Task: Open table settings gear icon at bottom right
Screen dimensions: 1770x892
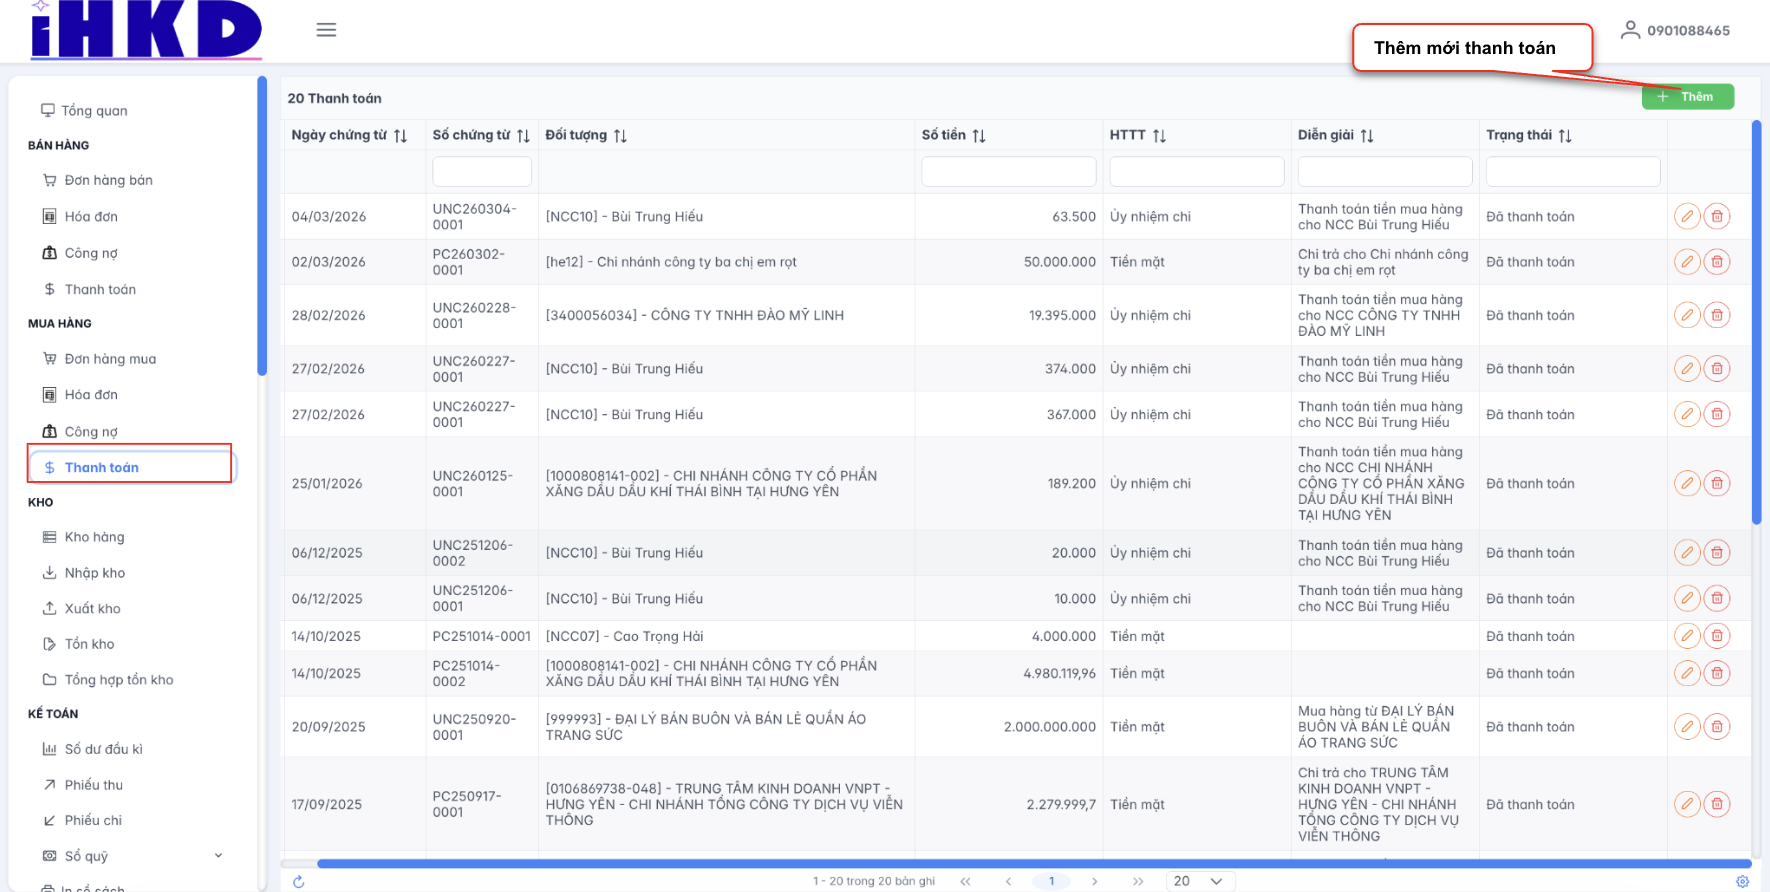Action: pyautogui.click(x=1742, y=882)
